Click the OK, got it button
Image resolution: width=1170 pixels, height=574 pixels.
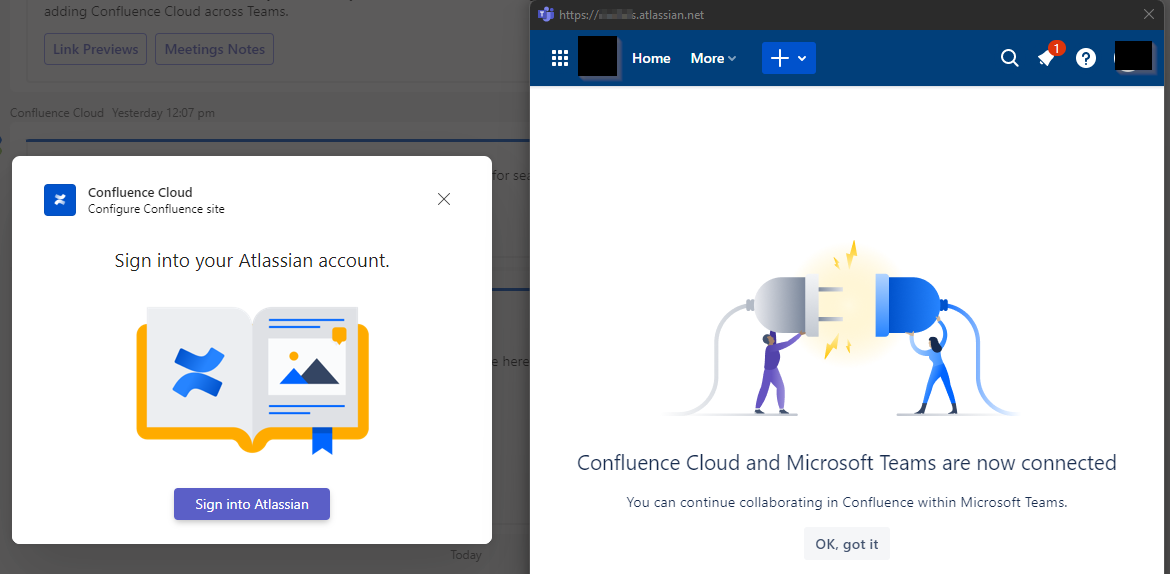click(847, 544)
